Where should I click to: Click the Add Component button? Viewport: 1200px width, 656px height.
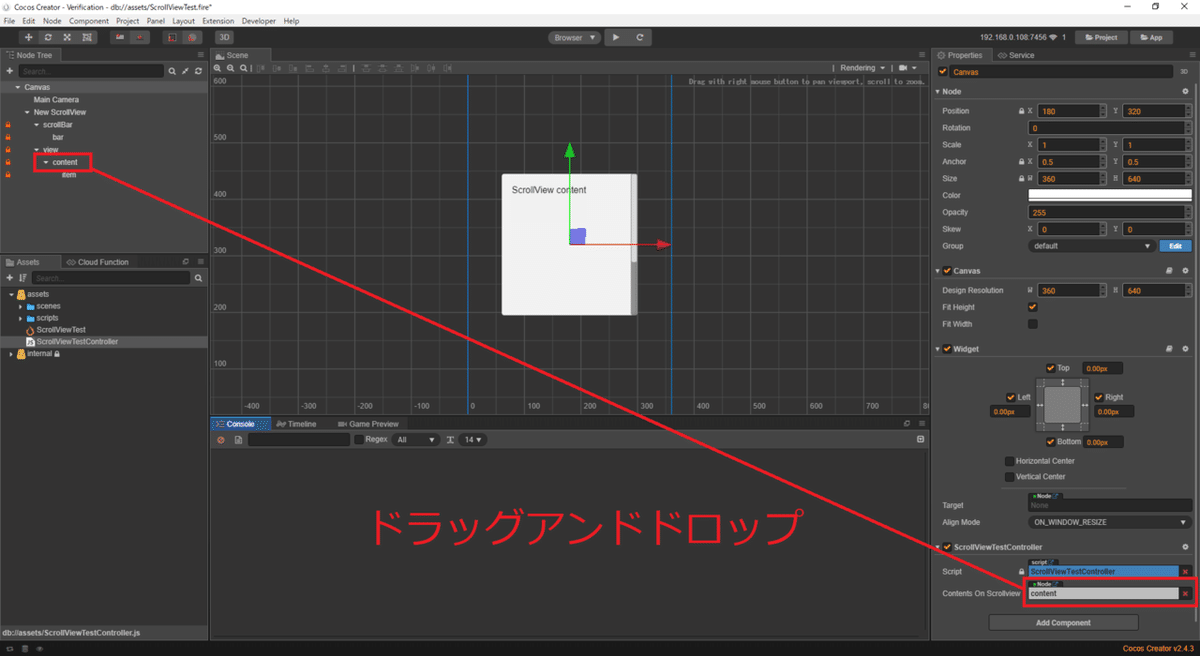point(1063,622)
